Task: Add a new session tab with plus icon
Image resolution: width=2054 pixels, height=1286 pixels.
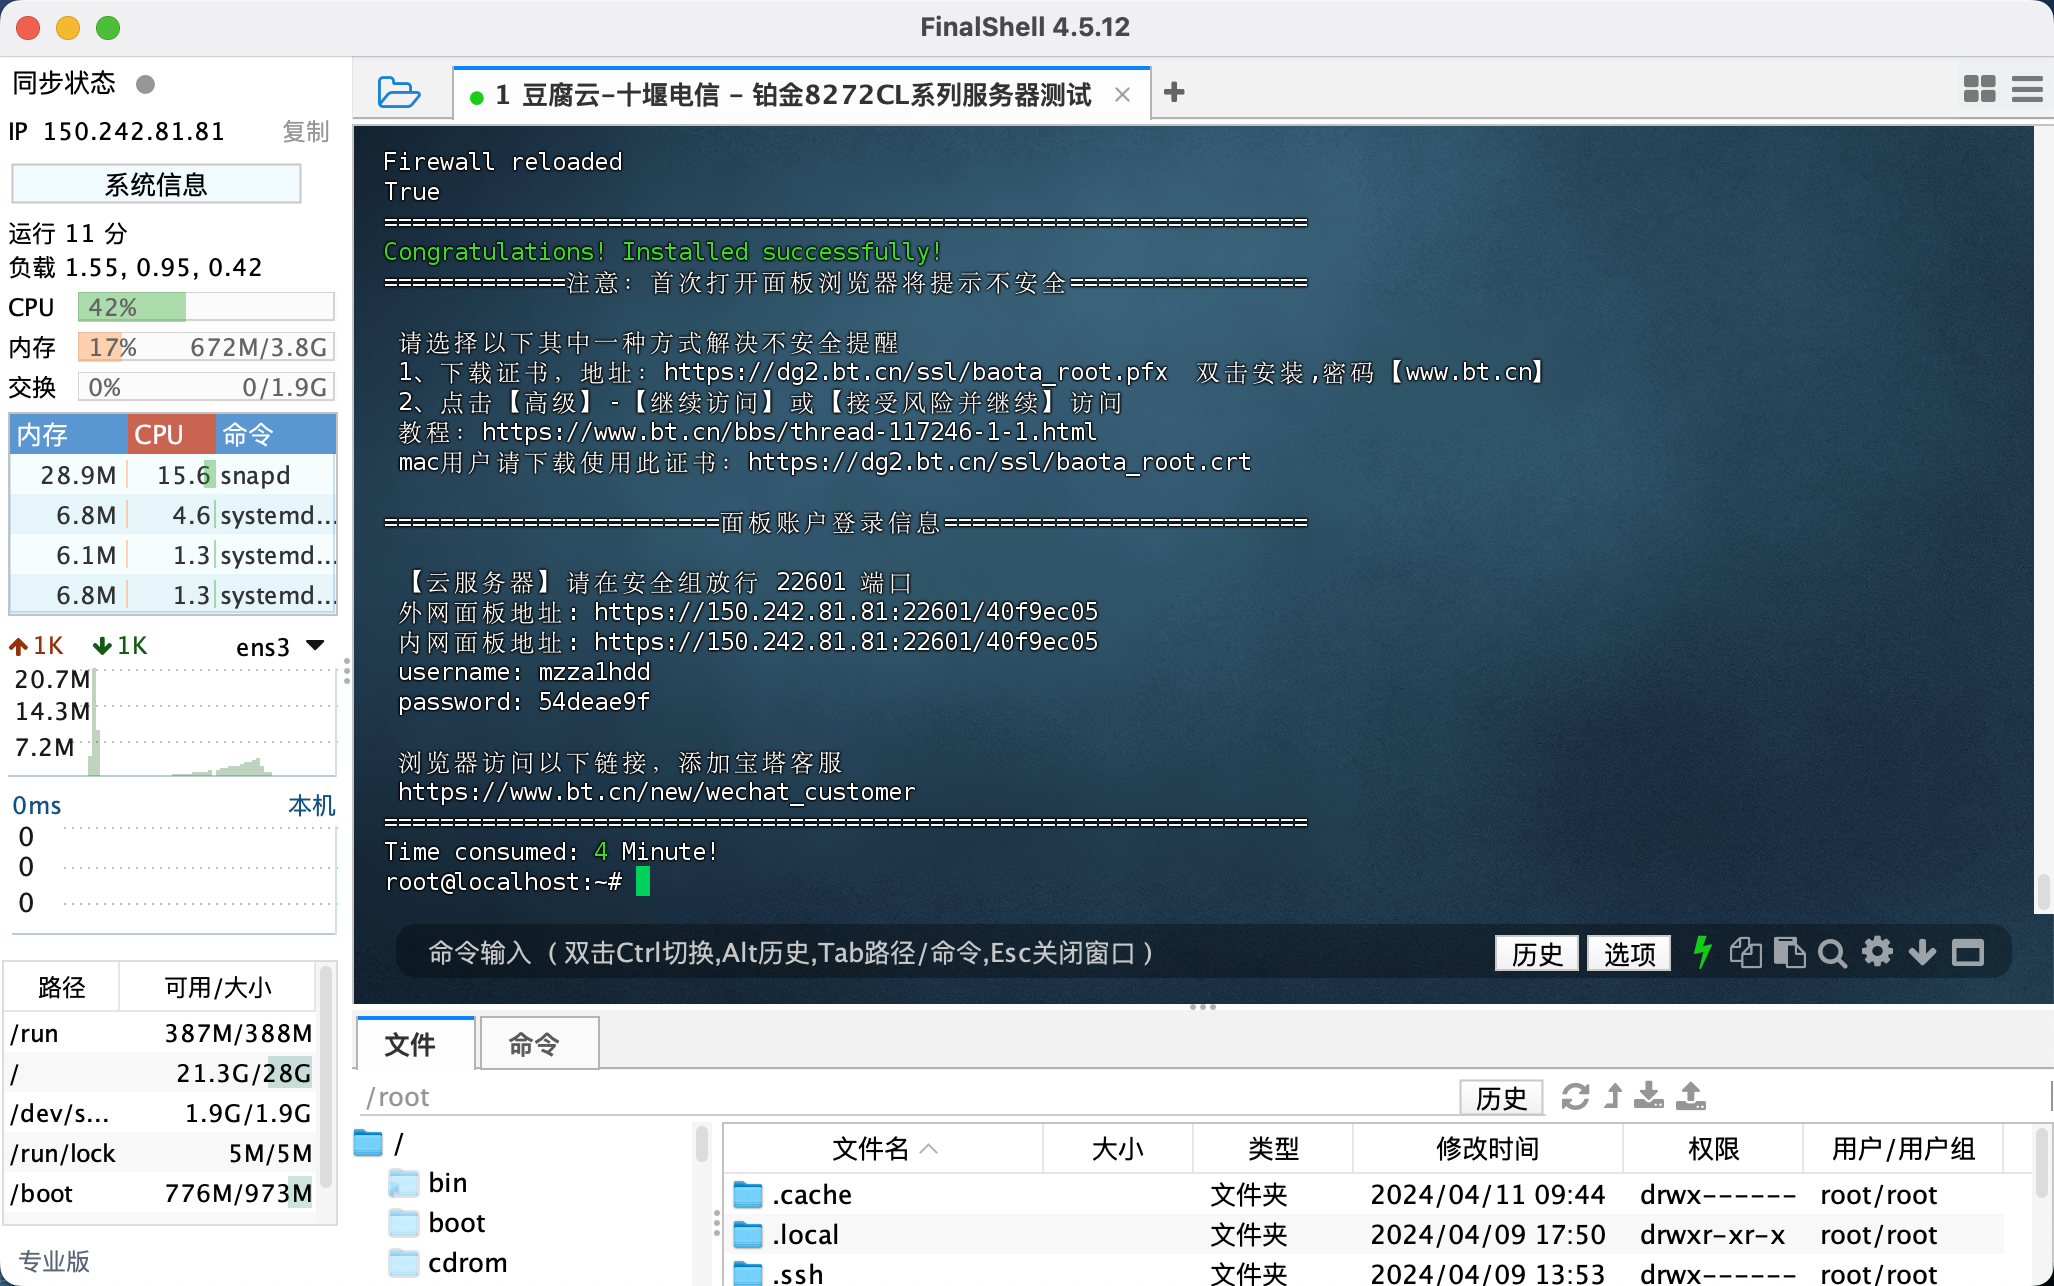Action: pyautogui.click(x=1175, y=92)
